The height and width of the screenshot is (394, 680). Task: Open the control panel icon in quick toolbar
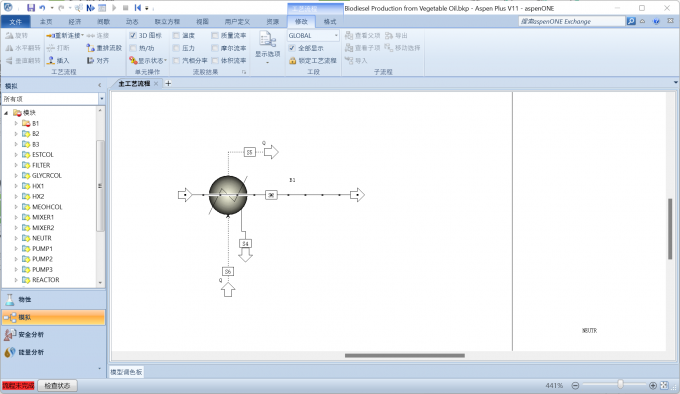[102, 8]
